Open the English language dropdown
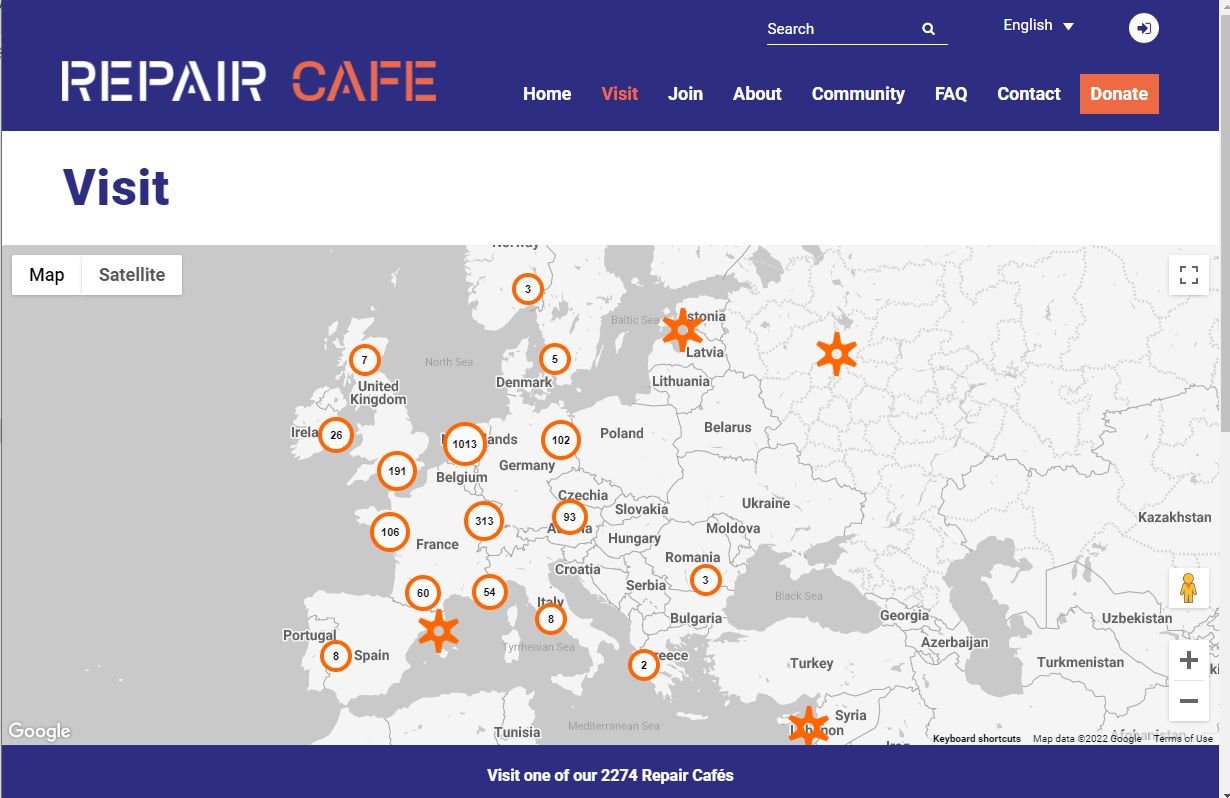The height and width of the screenshot is (798, 1230). (1038, 26)
